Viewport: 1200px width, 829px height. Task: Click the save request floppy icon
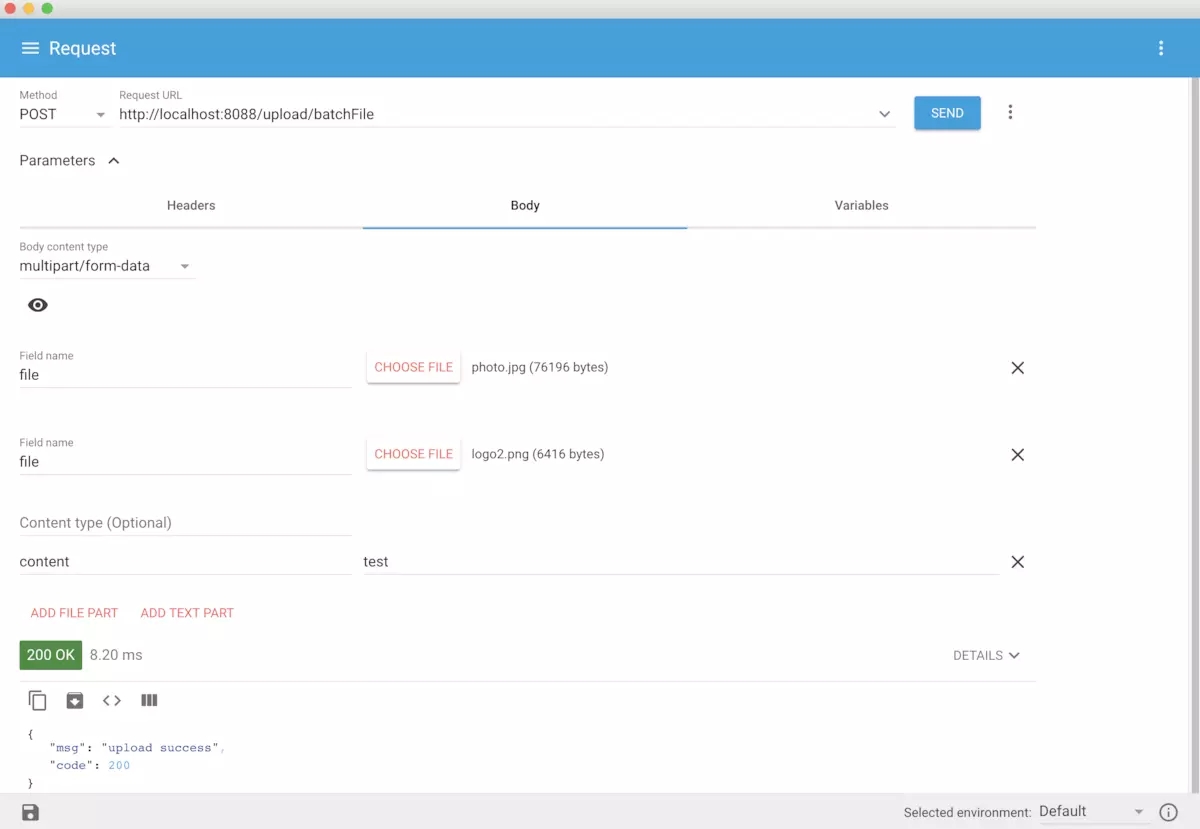coord(30,812)
